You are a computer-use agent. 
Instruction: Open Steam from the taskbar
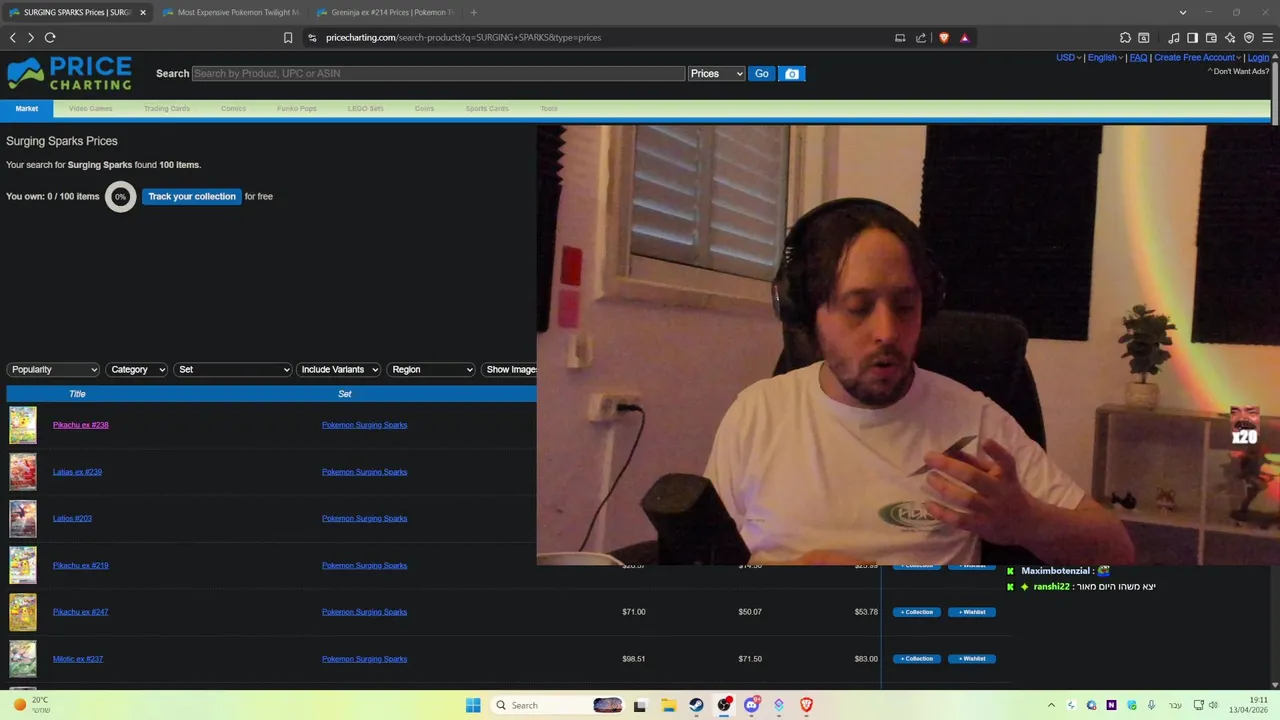(x=696, y=705)
